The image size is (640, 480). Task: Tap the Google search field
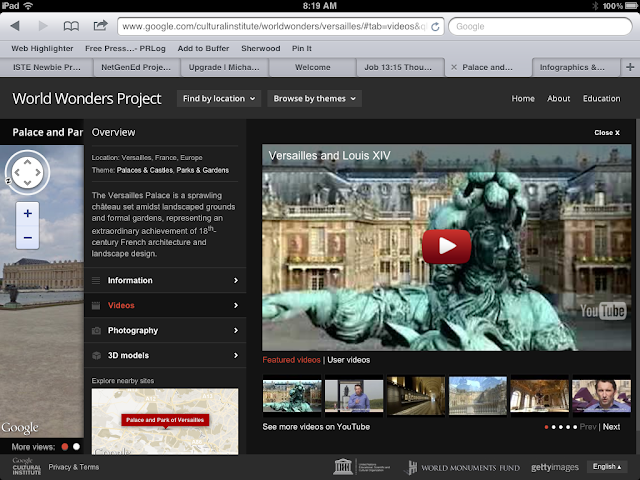(540, 27)
